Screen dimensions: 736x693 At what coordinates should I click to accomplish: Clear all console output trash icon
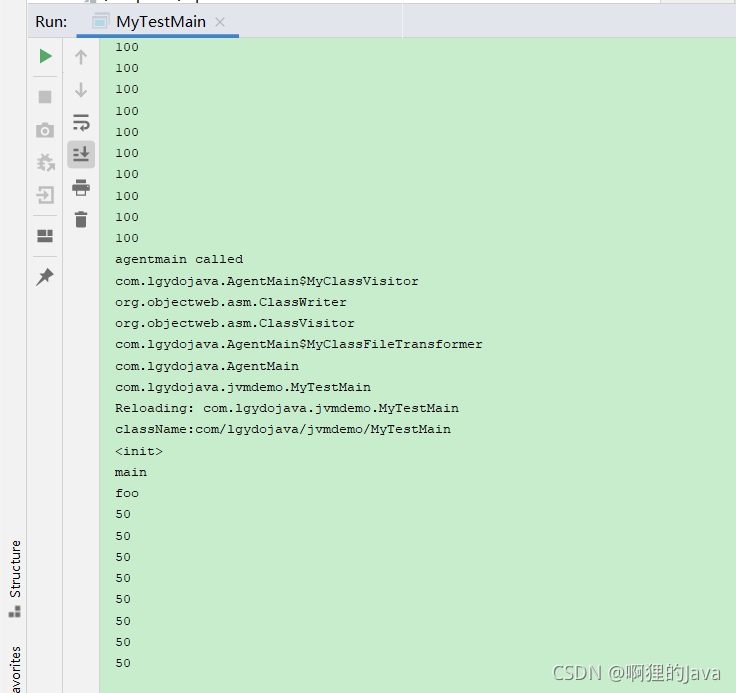tap(81, 219)
